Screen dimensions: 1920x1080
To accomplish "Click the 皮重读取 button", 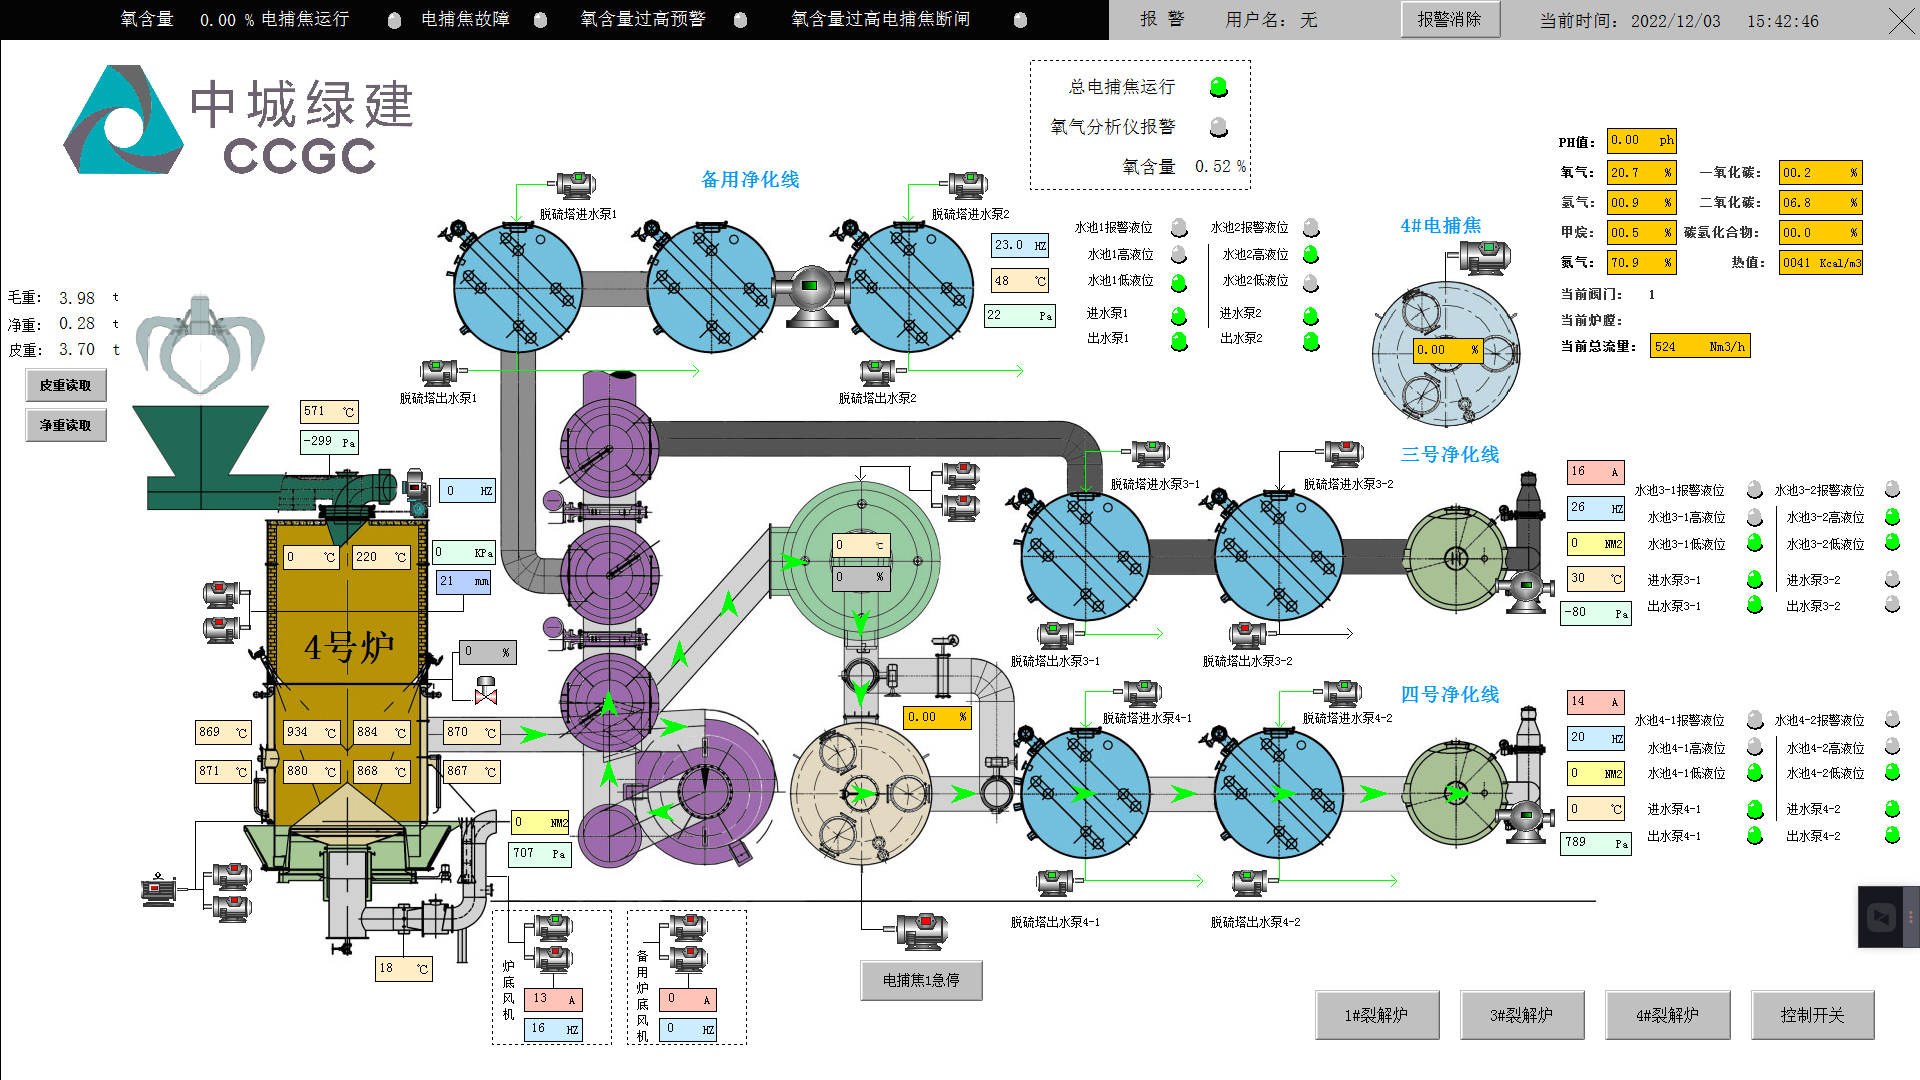I will 66,386.
